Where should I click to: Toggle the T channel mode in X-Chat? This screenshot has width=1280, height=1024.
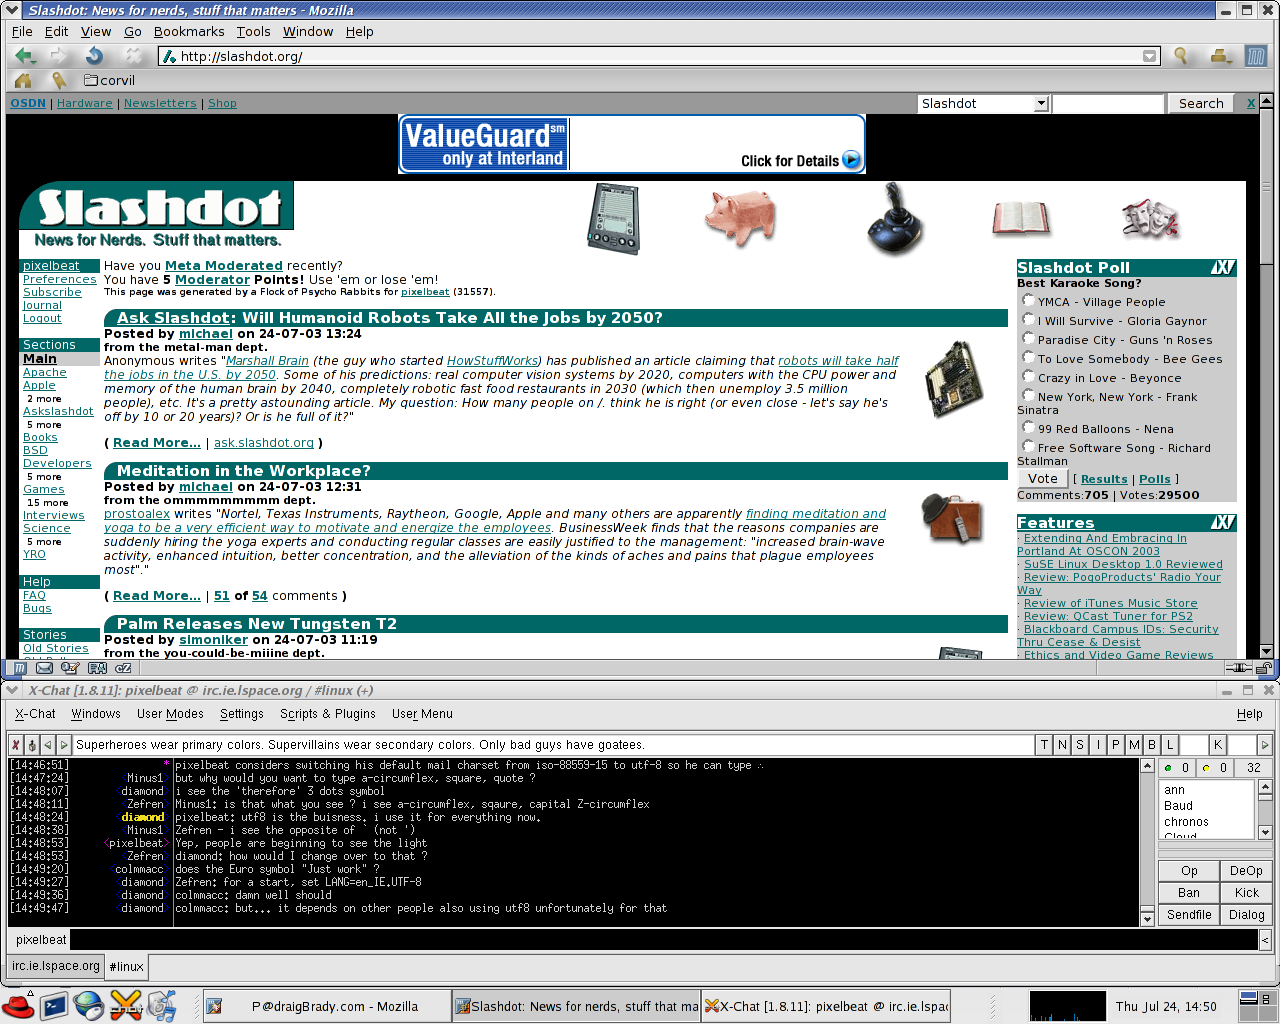click(1045, 744)
